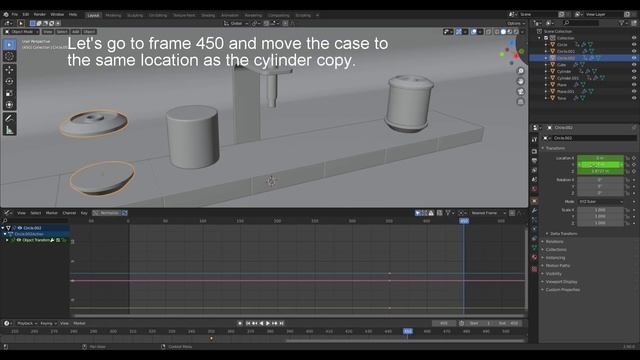Open the View Layer properties tab
The height and width of the screenshot is (360, 640).
click(534, 170)
